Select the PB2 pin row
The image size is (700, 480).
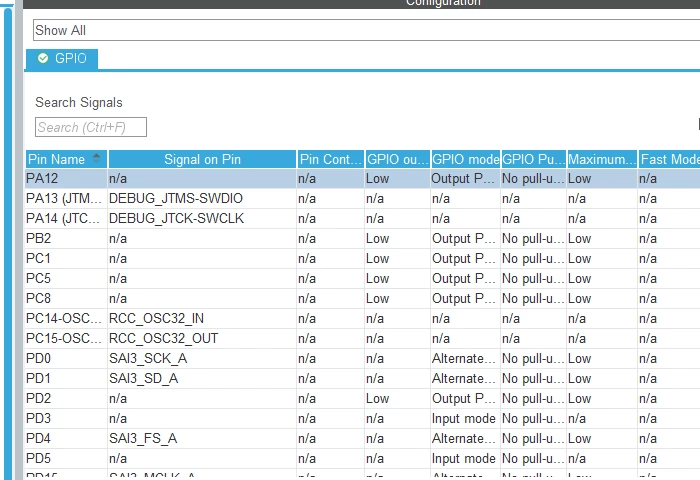(362, 238)
